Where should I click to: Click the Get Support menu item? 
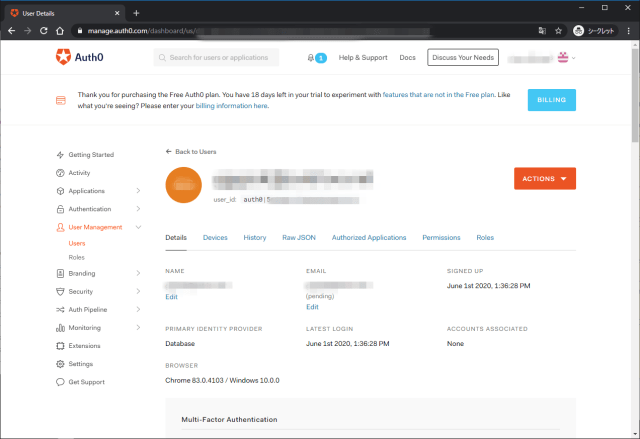87,382
